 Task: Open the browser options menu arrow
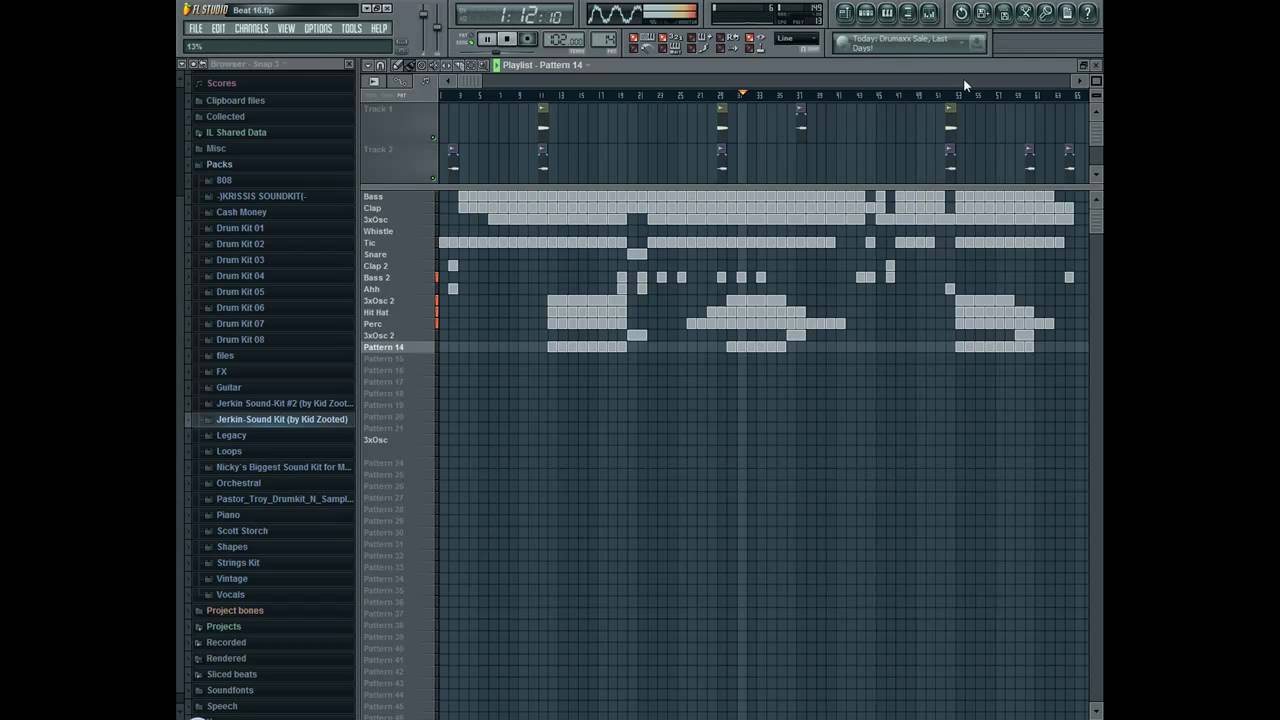[182, 64]
